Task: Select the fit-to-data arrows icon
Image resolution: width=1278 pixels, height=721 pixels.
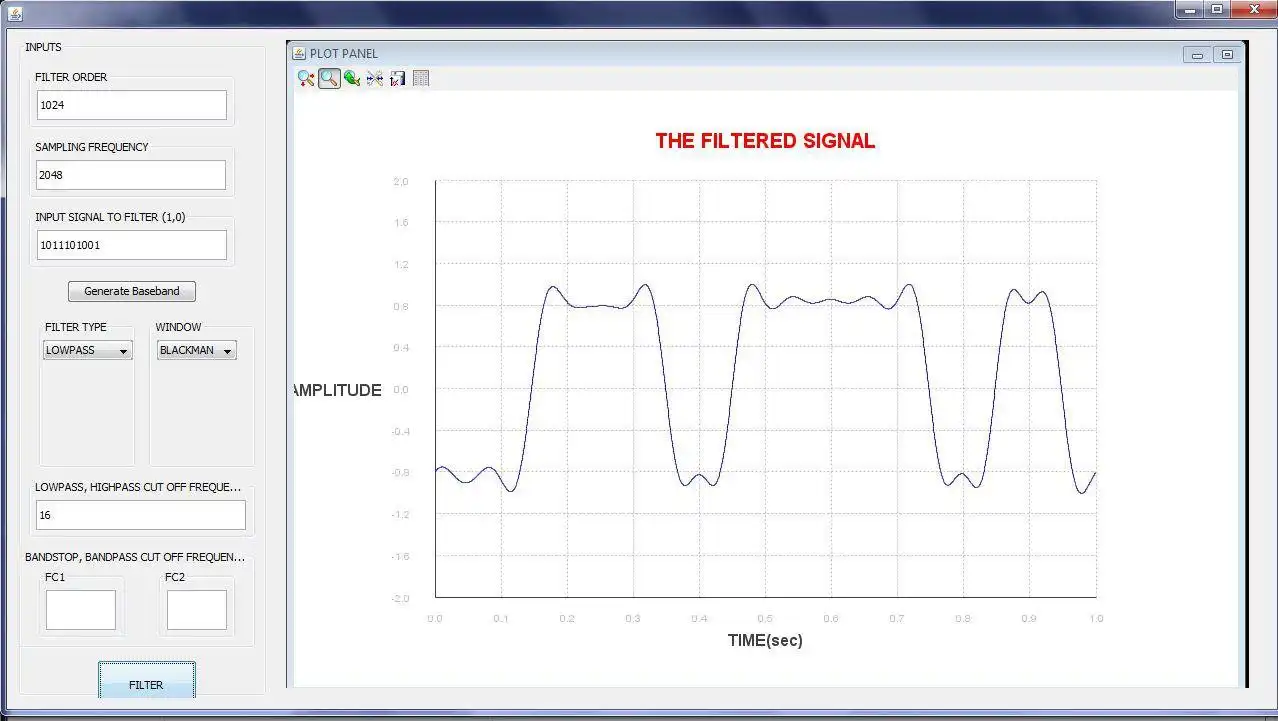Action: [374, 78]
